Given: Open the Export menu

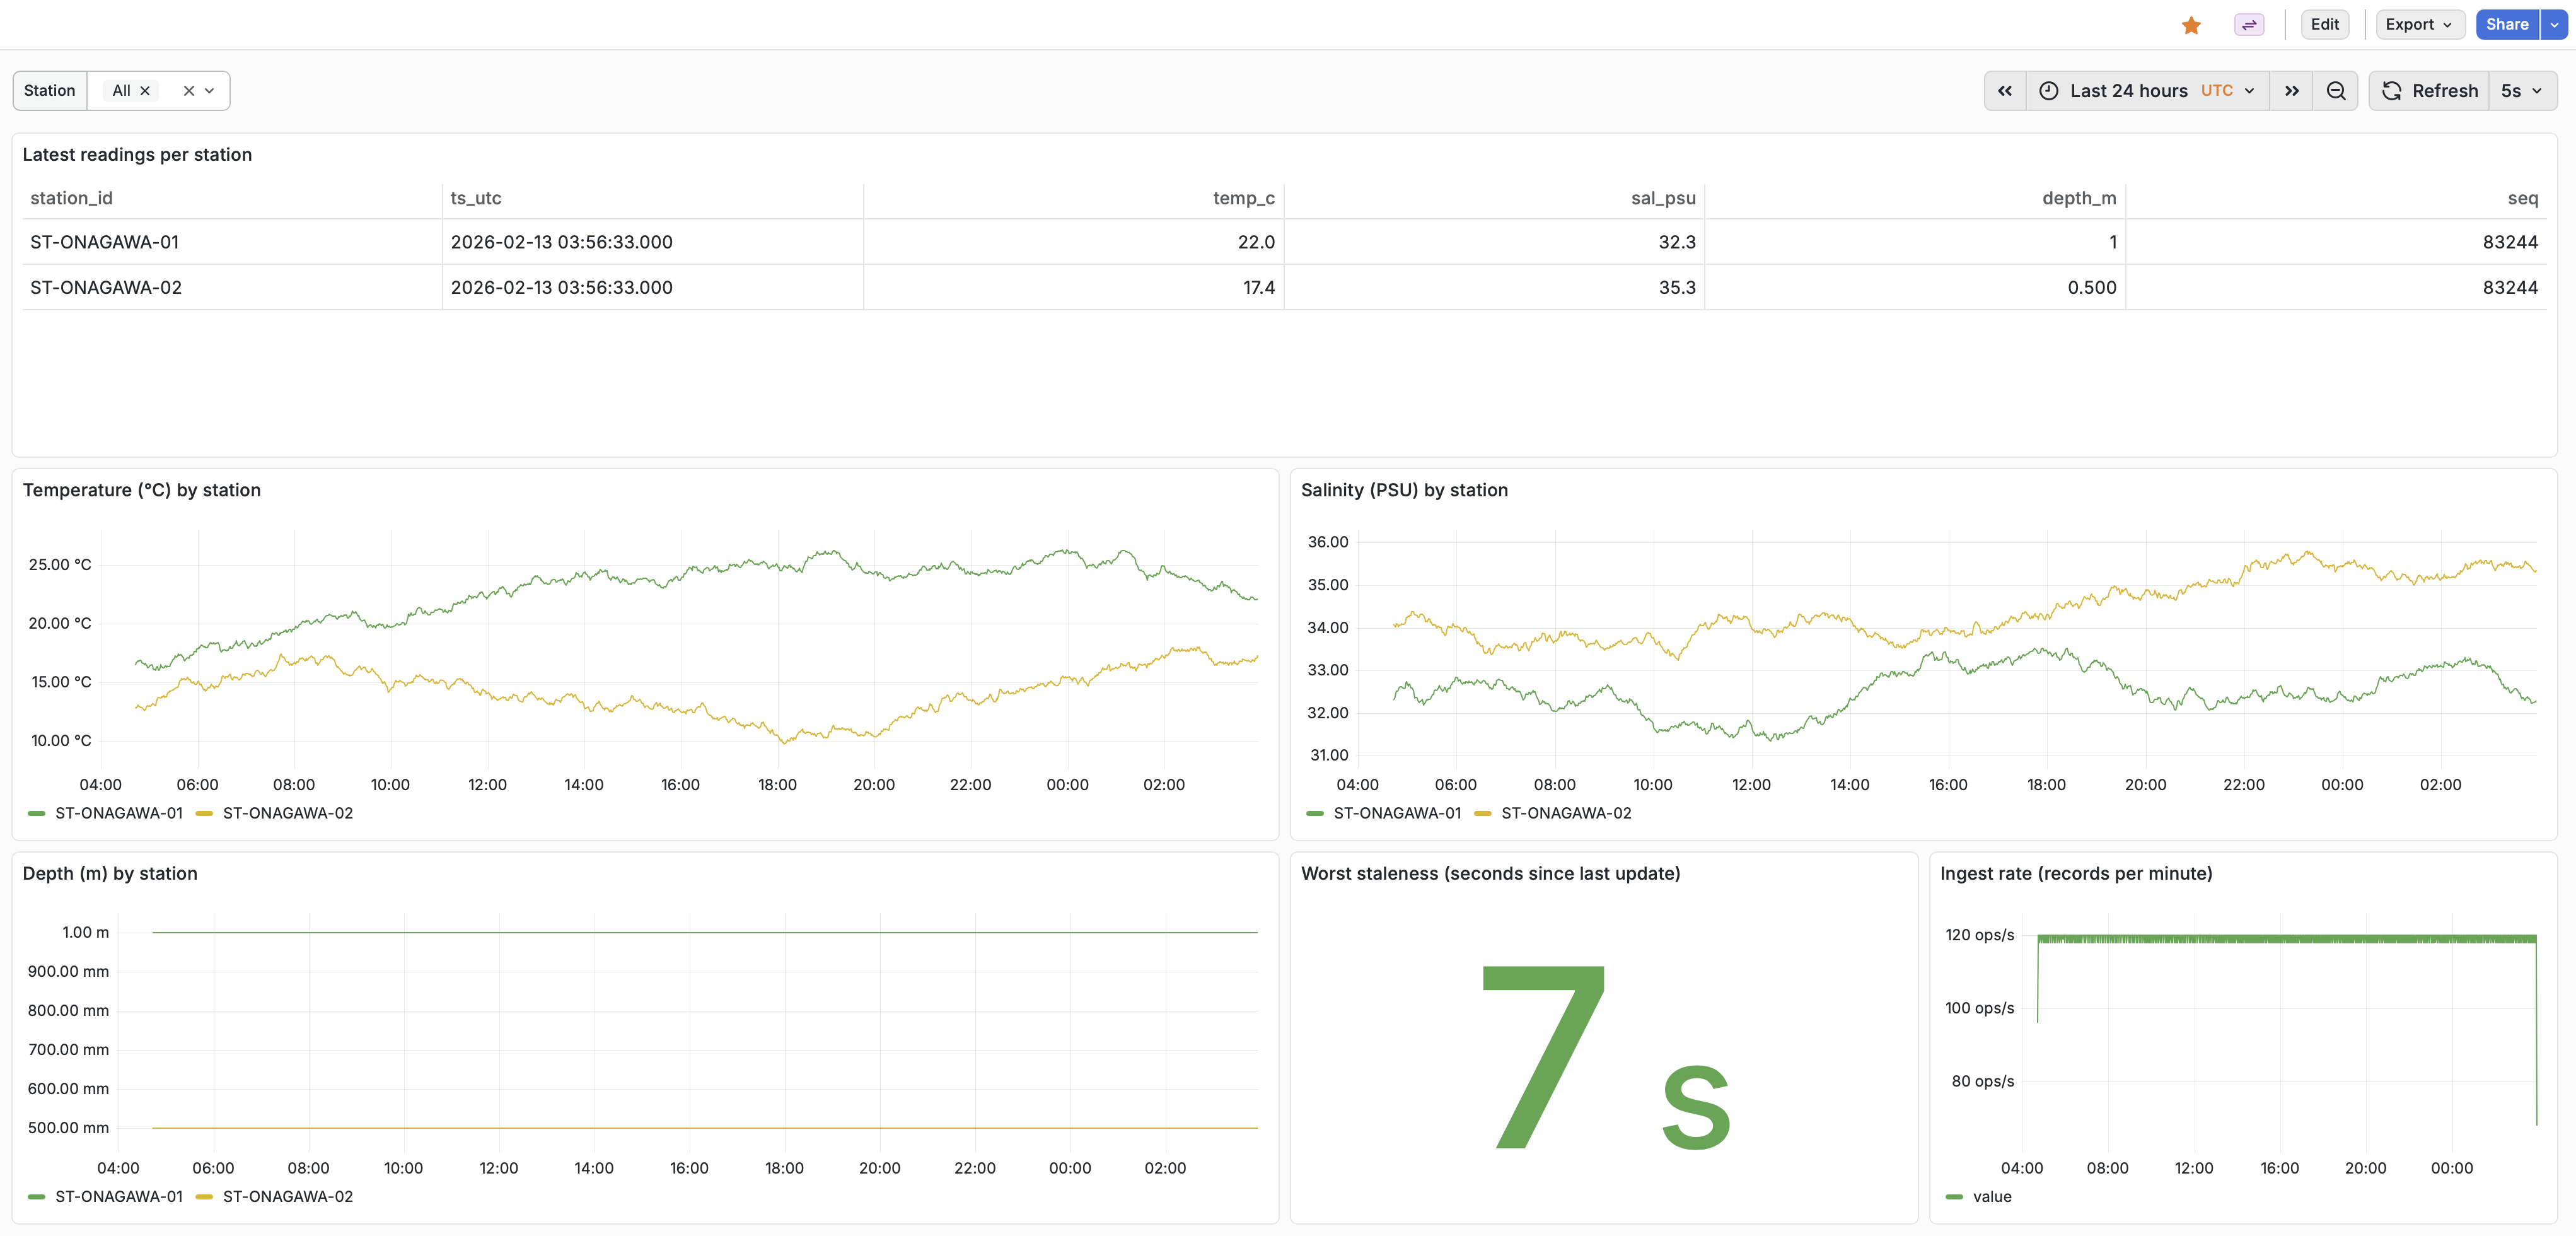Looking at the screenshot, I should [x=2417, y=25].
